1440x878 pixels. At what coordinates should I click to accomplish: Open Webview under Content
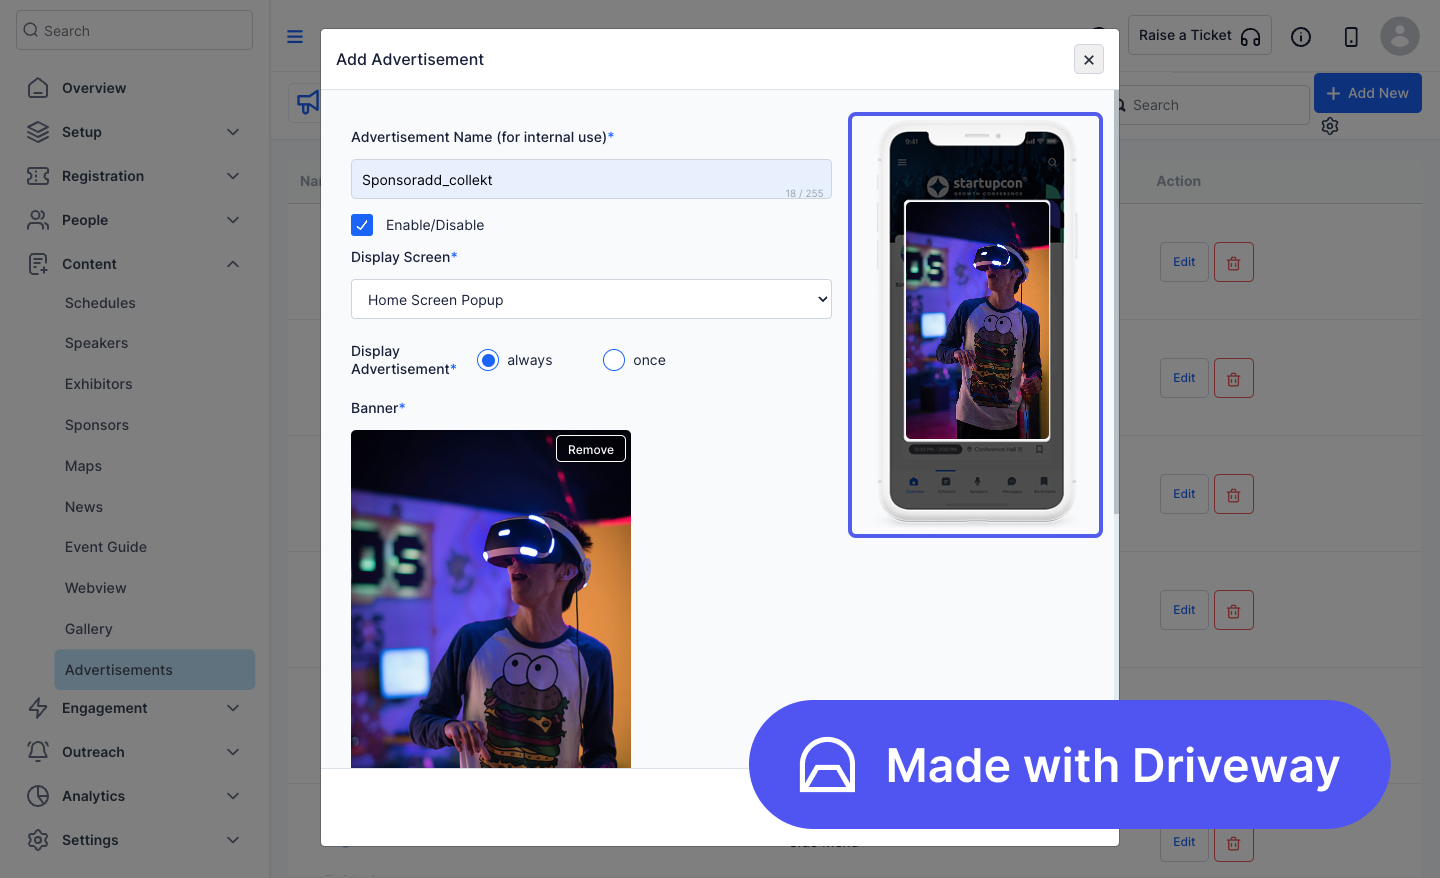96,588
